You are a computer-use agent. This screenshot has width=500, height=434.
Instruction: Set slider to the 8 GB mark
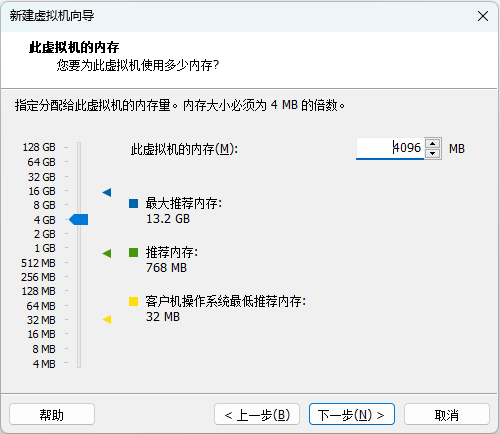point(79,205)
